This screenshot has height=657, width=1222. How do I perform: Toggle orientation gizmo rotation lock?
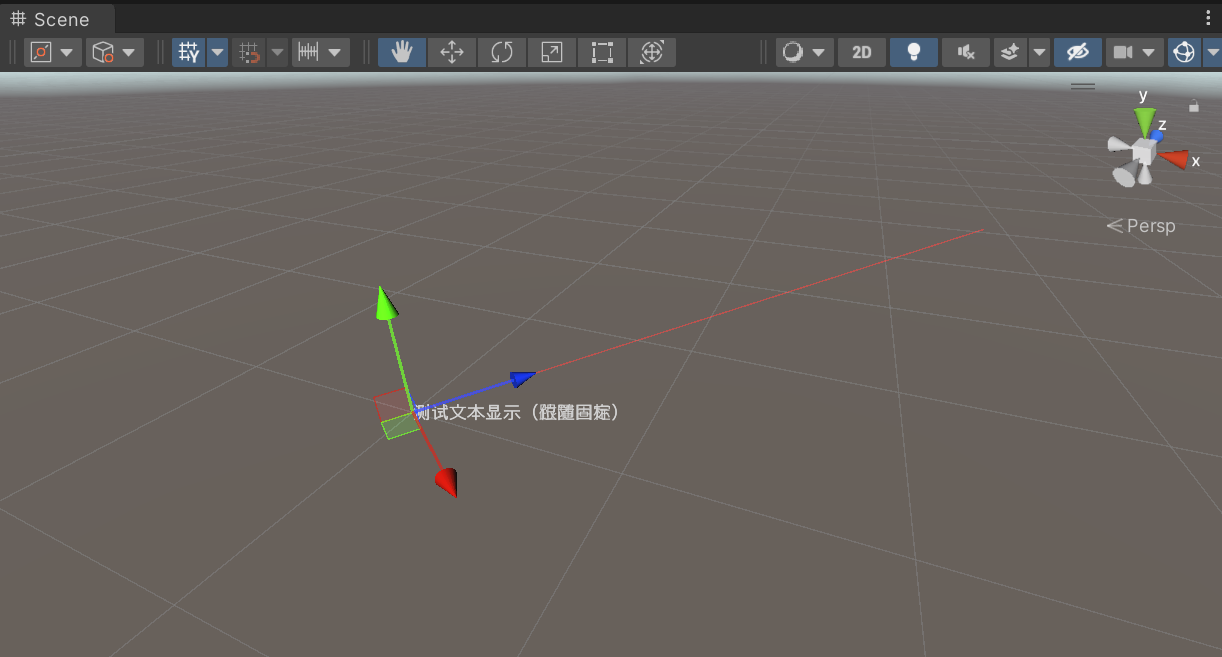pyautogui.click(x=1193, y=105)
